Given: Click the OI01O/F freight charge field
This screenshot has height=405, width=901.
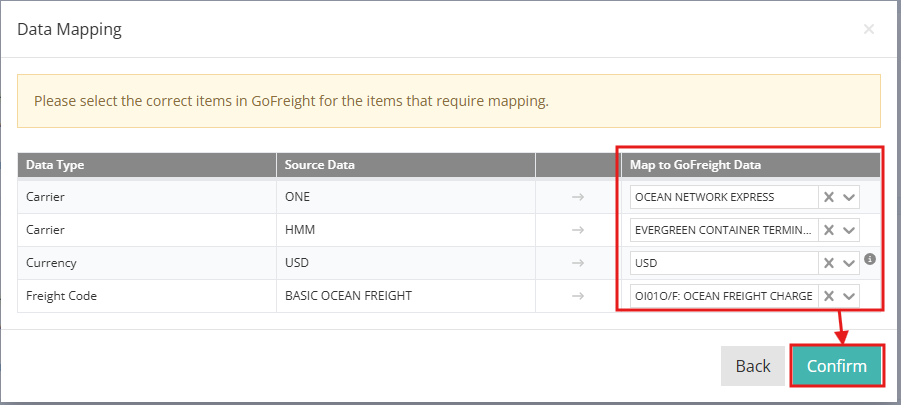Looking at the screenshot, I should [723, 296].
